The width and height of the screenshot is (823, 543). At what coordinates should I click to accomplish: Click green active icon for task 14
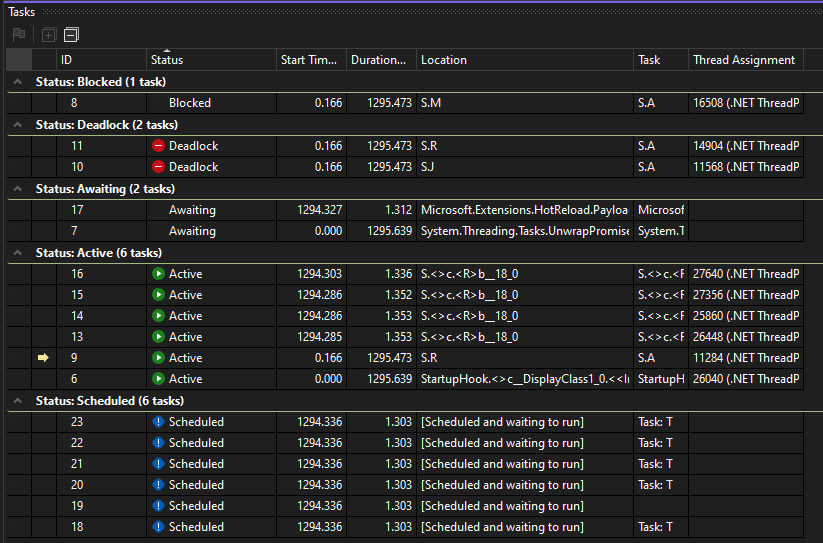[x=159, y=316]
